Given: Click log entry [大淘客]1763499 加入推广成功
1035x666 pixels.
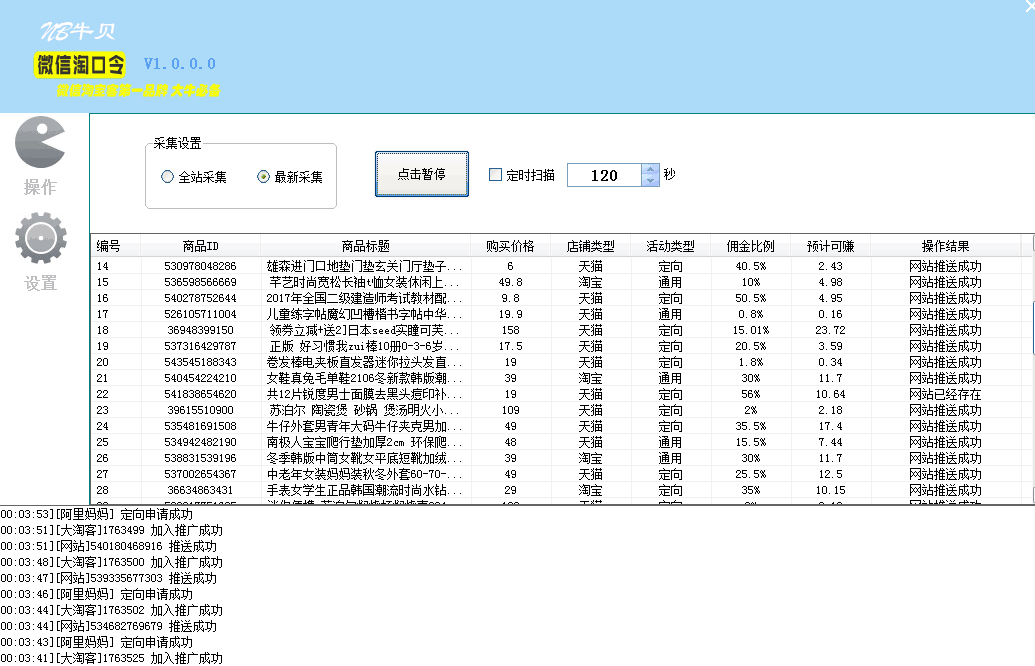Looking at the screenshot, I should pyautogui.click(x=112, y=530).
